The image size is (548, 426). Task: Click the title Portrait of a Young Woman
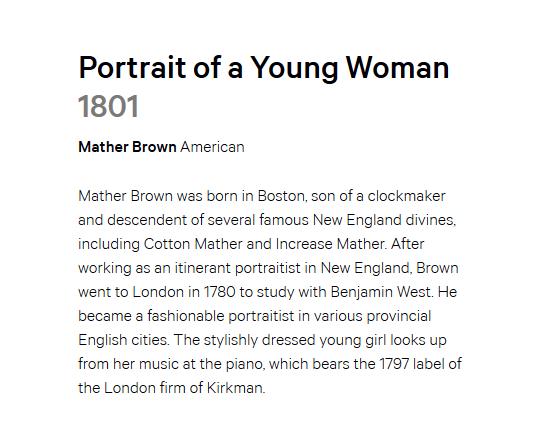(264, 68)
